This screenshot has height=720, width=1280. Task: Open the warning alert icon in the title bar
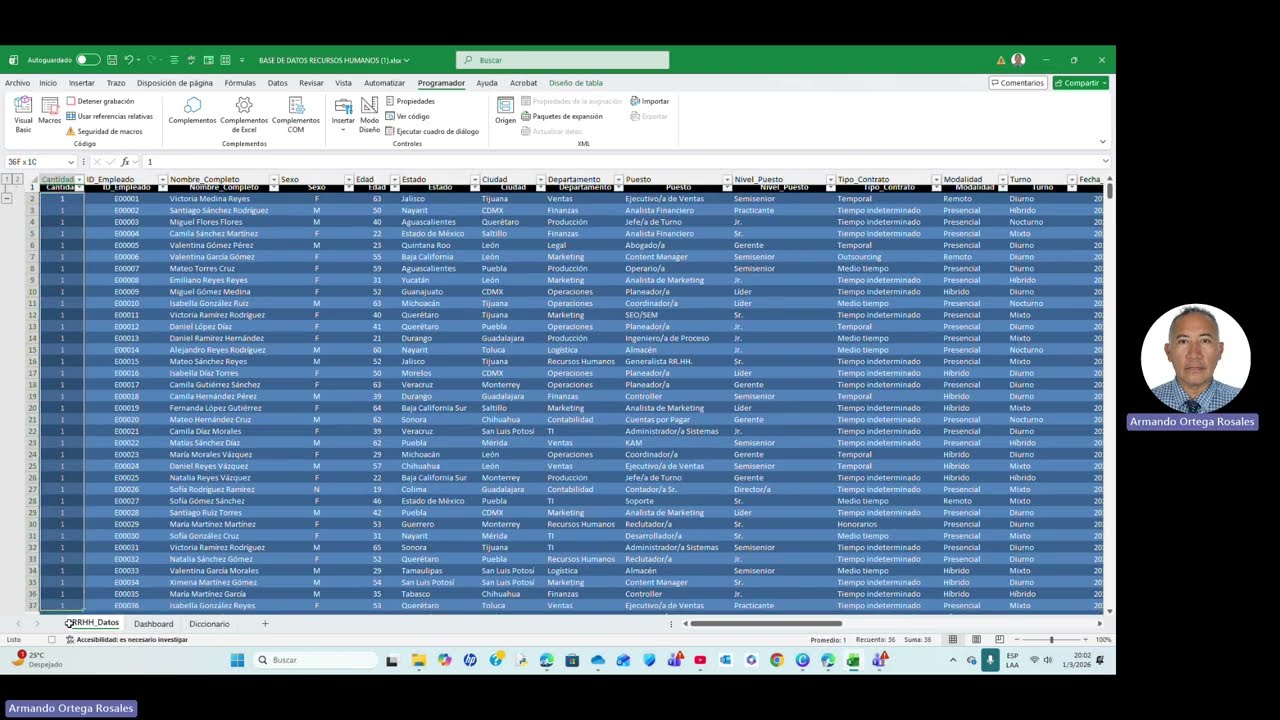[1000, 60]
